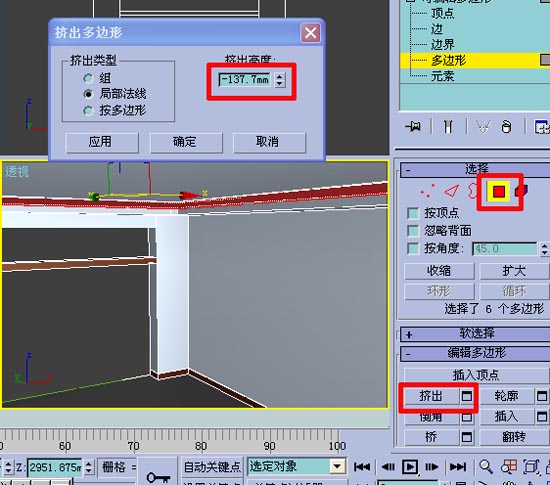Click the extrusion height input field
The image size is (550, 485).
tap(244, 80)
